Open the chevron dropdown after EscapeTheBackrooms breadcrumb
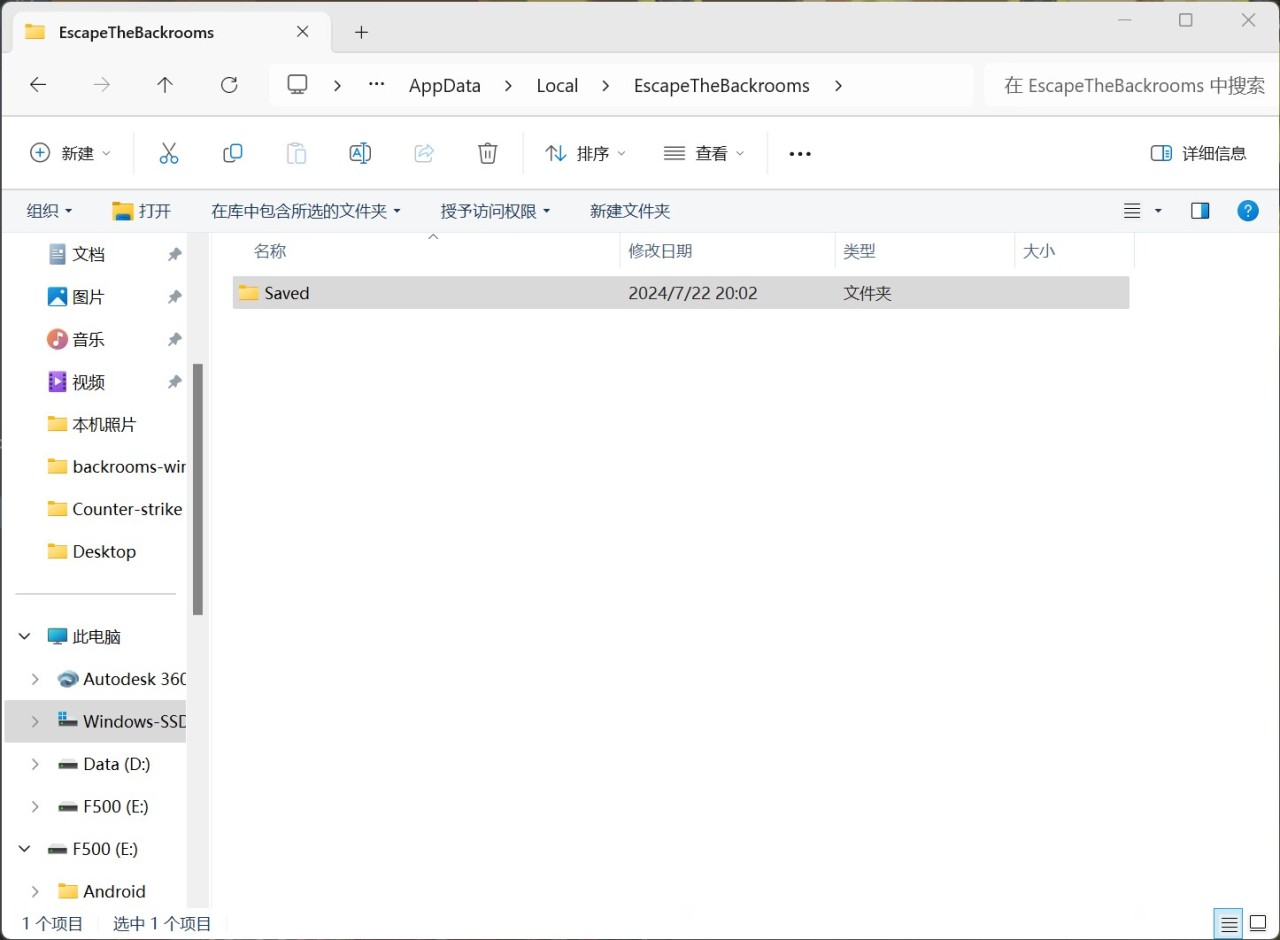 [838, 85]
